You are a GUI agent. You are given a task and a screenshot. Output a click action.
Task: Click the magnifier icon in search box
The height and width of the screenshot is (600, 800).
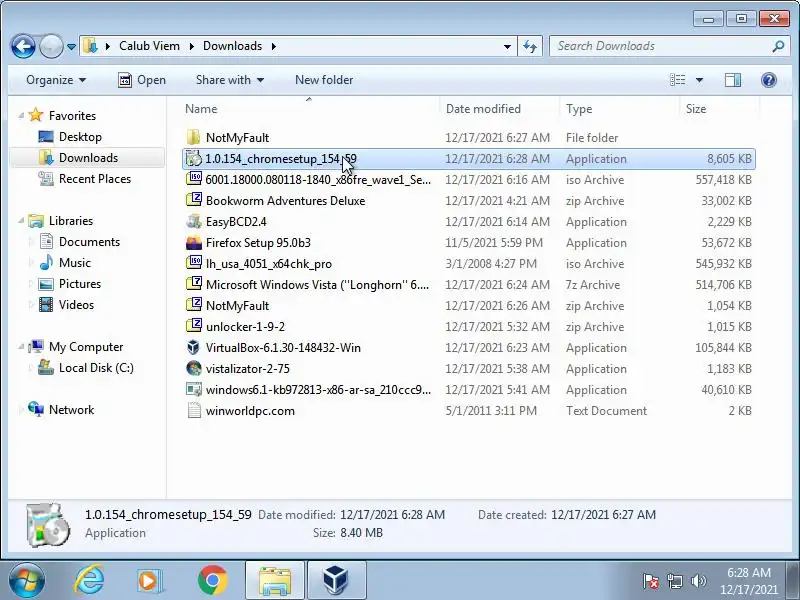click(x=778, y=46)
